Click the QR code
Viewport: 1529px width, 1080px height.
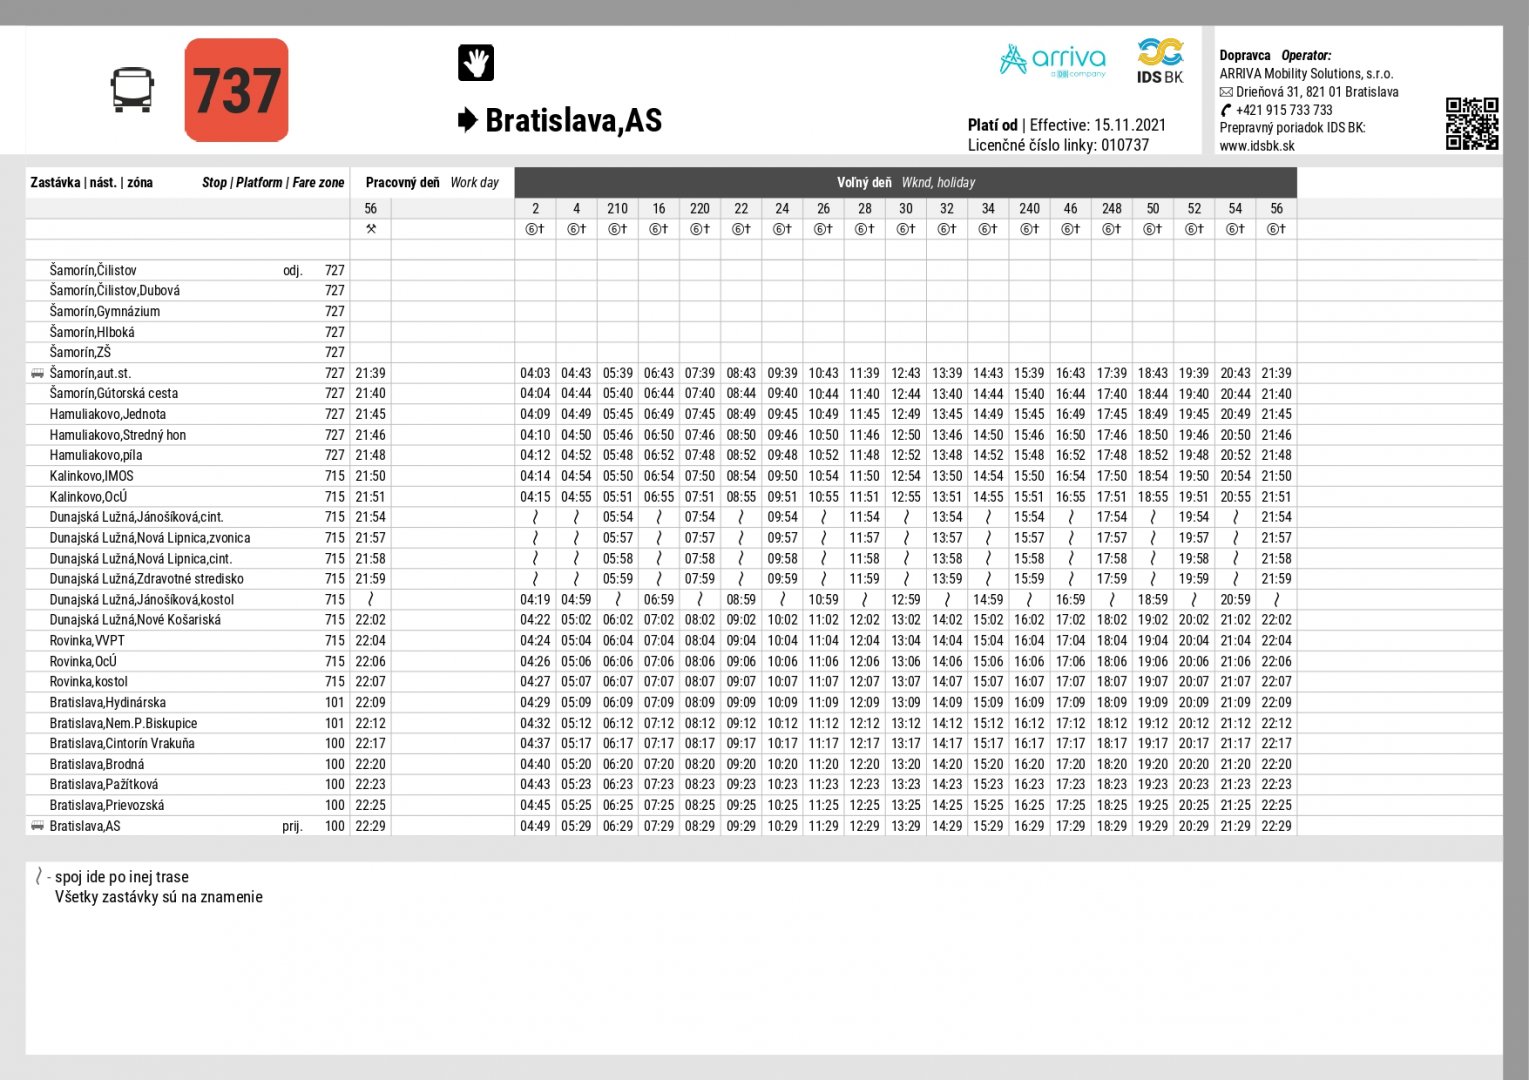pyautogui.click(x=1471, y=124)
